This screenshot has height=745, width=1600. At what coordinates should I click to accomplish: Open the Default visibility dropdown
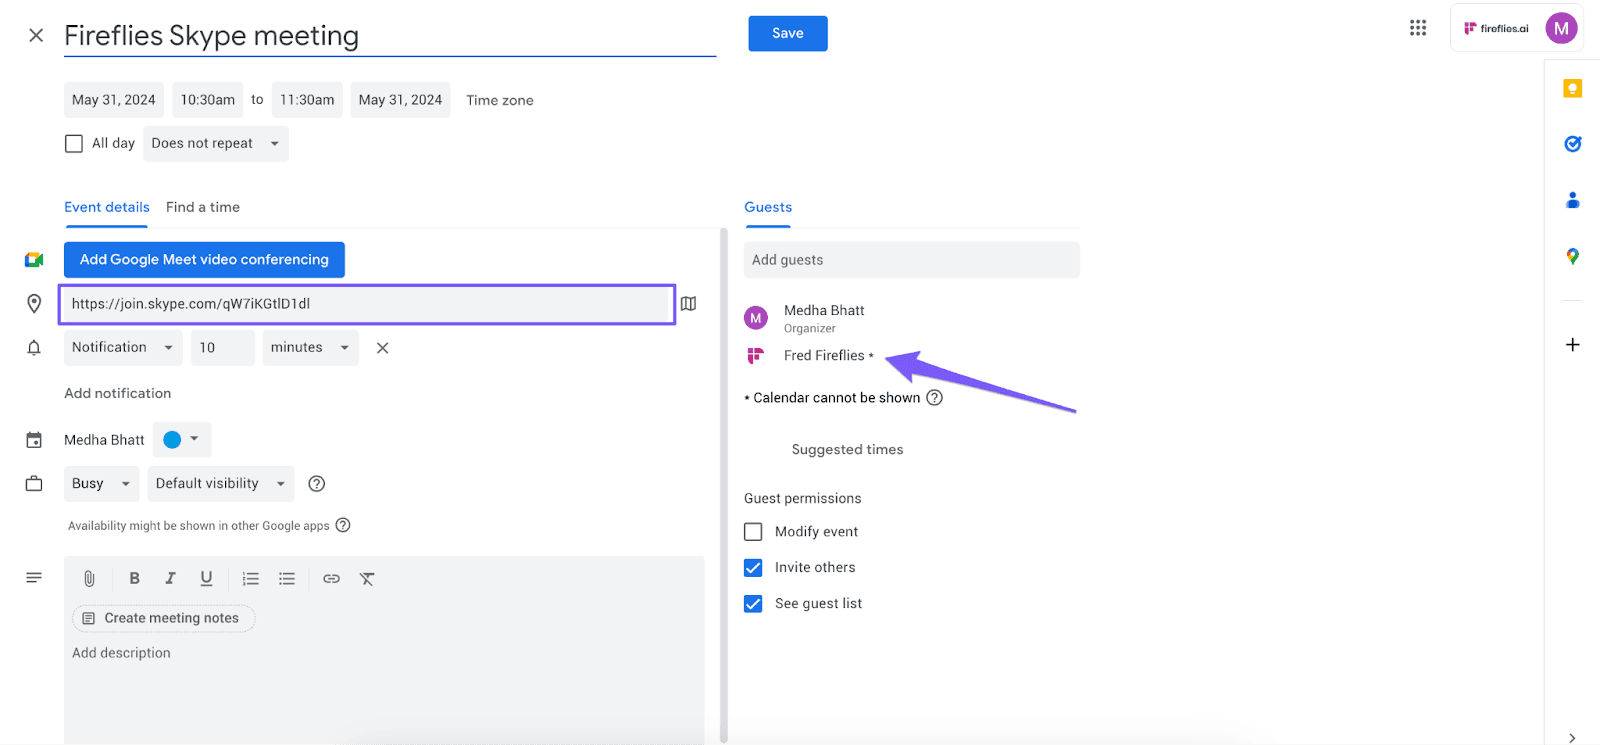[x=221, y=484]
